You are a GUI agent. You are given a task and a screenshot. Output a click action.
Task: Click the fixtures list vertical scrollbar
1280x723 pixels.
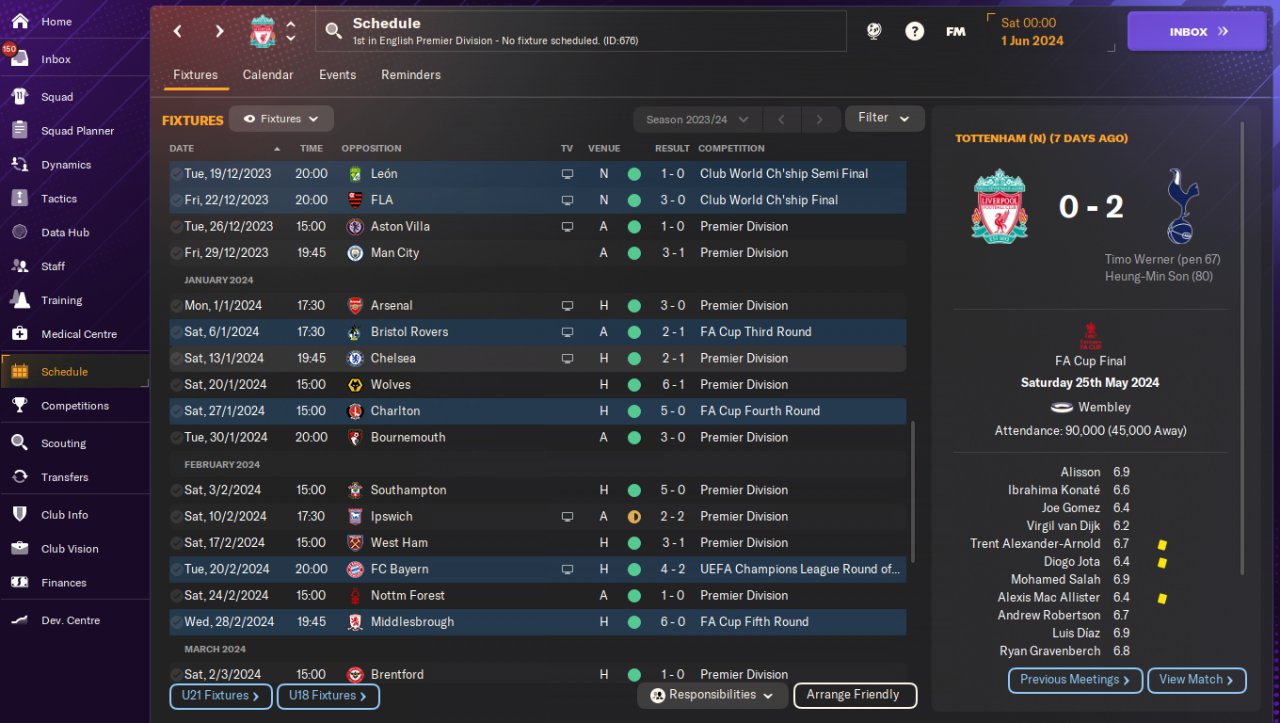[912, 490]
